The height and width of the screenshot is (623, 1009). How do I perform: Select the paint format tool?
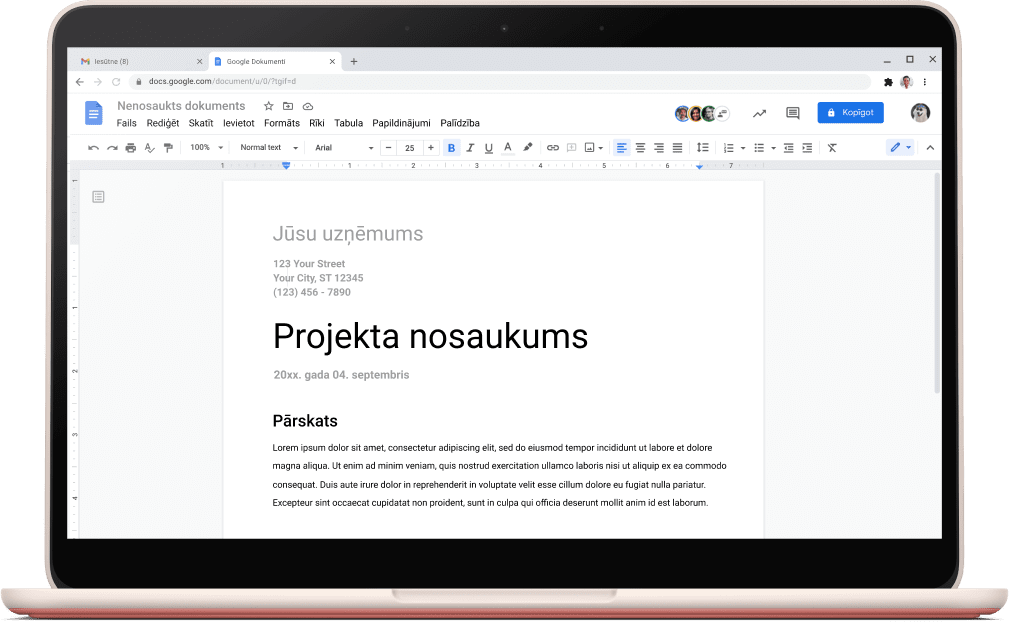(x=168, y=148)
